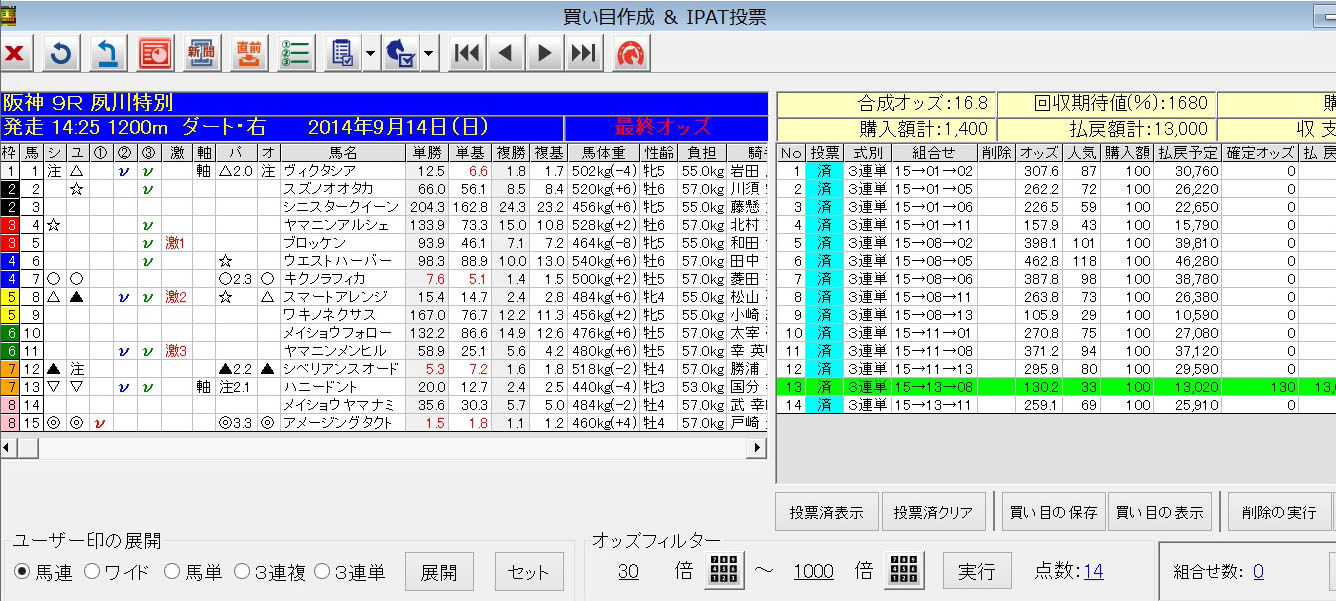Click the 削除の実行 button

1280,512
